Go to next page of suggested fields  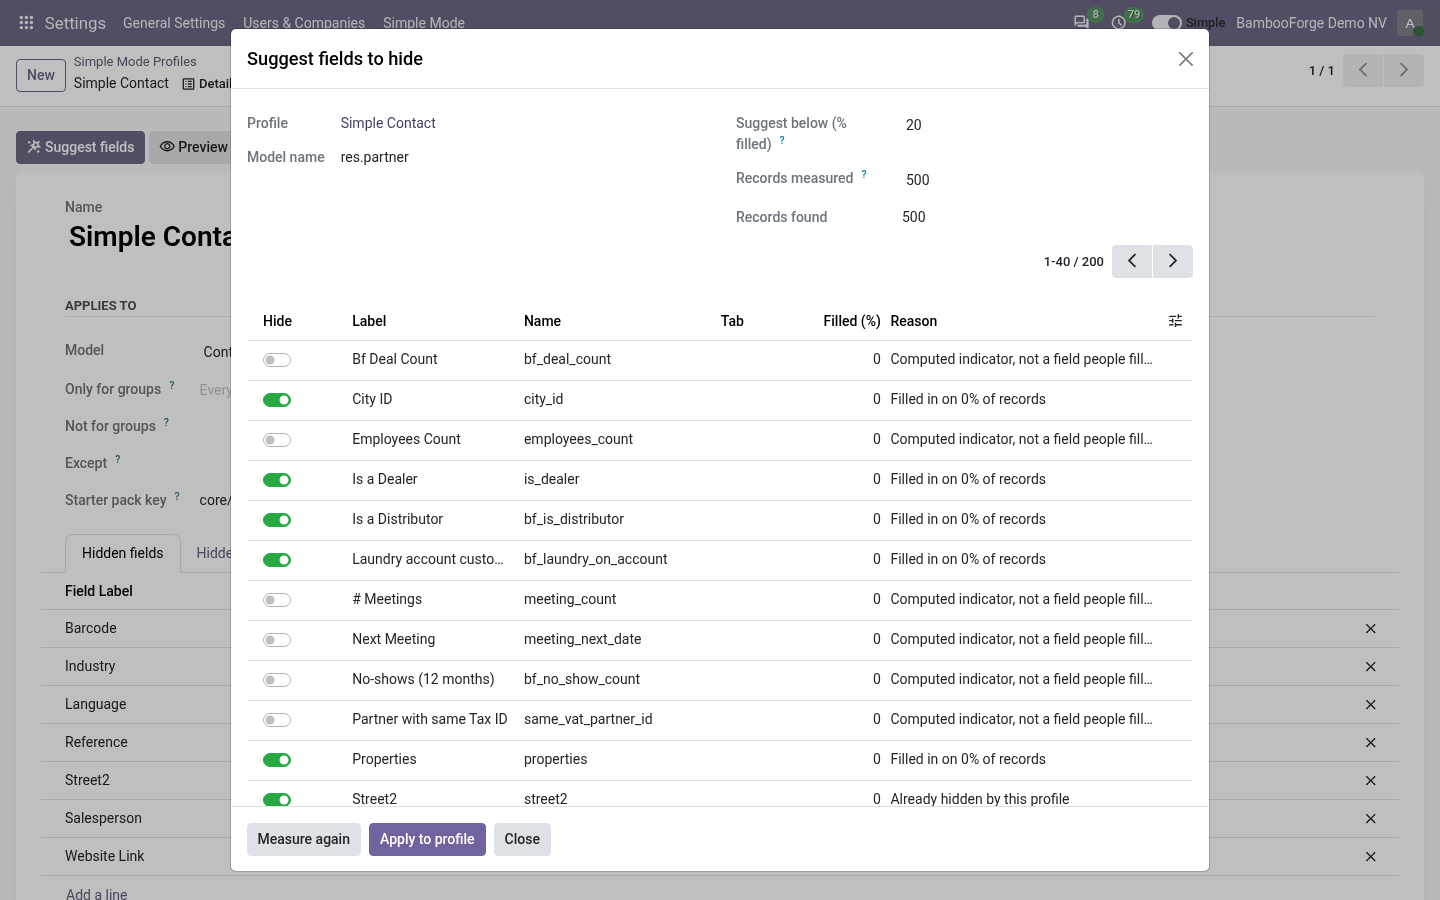pyautogui.click(x=1173, y=261)
